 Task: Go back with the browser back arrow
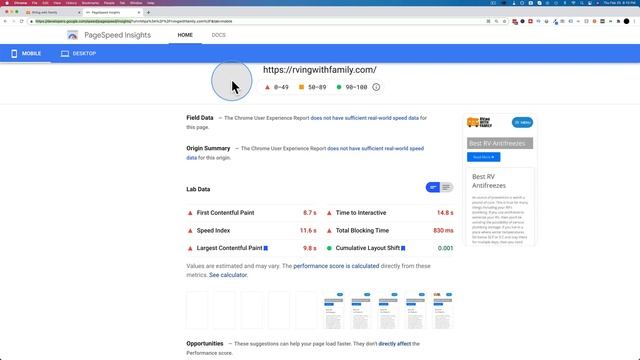point(5,21)
